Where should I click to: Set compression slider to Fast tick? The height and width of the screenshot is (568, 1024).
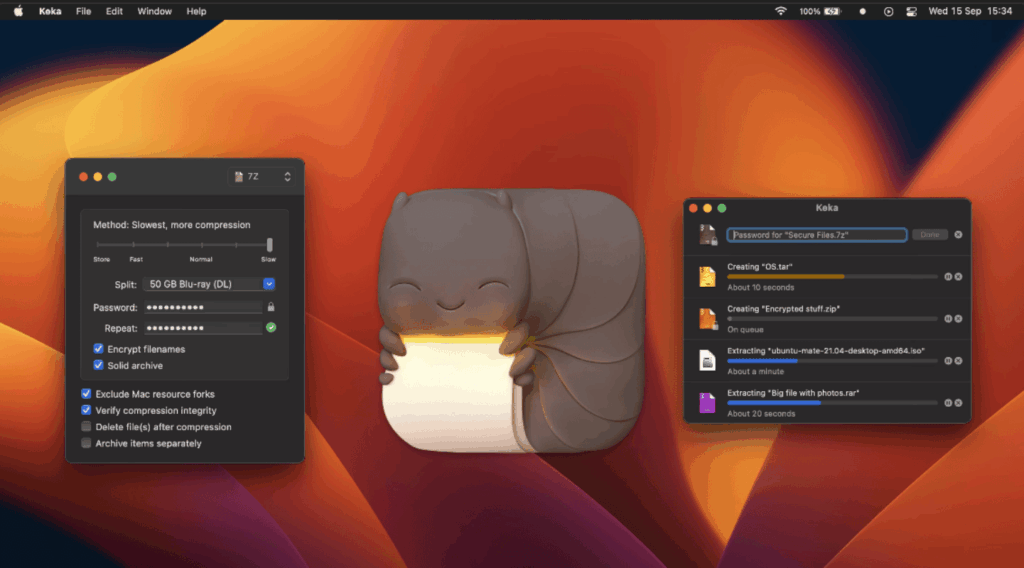[134, 245]
